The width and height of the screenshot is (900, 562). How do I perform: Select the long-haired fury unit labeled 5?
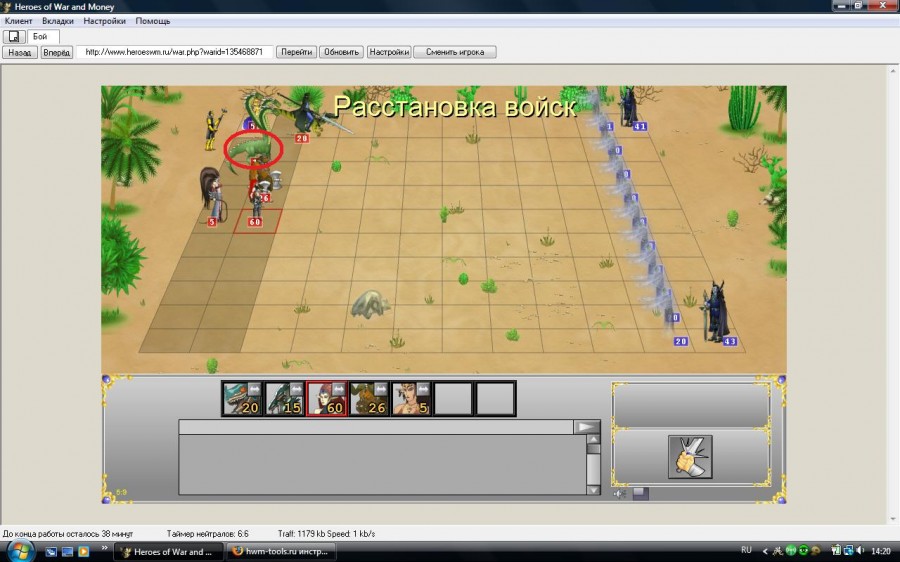(213, 195)
